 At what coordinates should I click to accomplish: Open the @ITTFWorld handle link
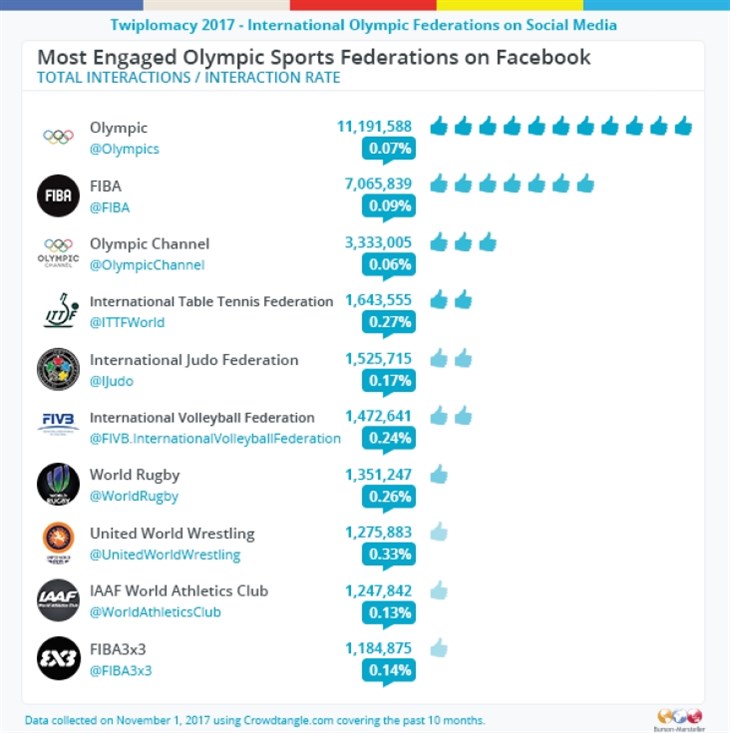[x=127, y=323]
